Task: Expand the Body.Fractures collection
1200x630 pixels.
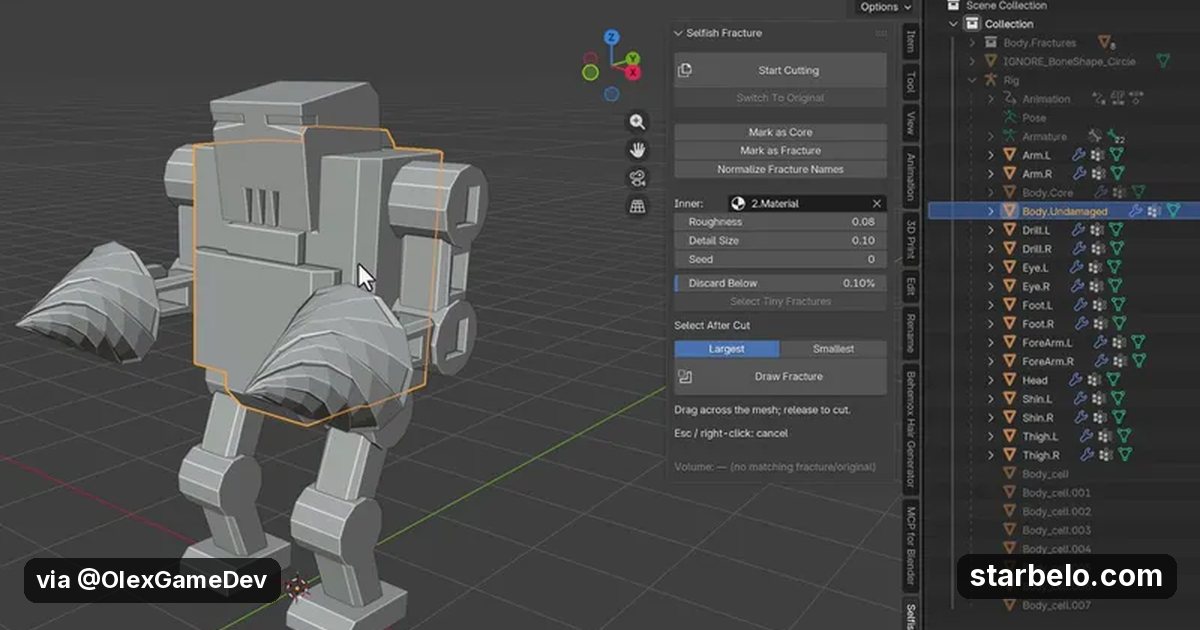Action: 972,43
